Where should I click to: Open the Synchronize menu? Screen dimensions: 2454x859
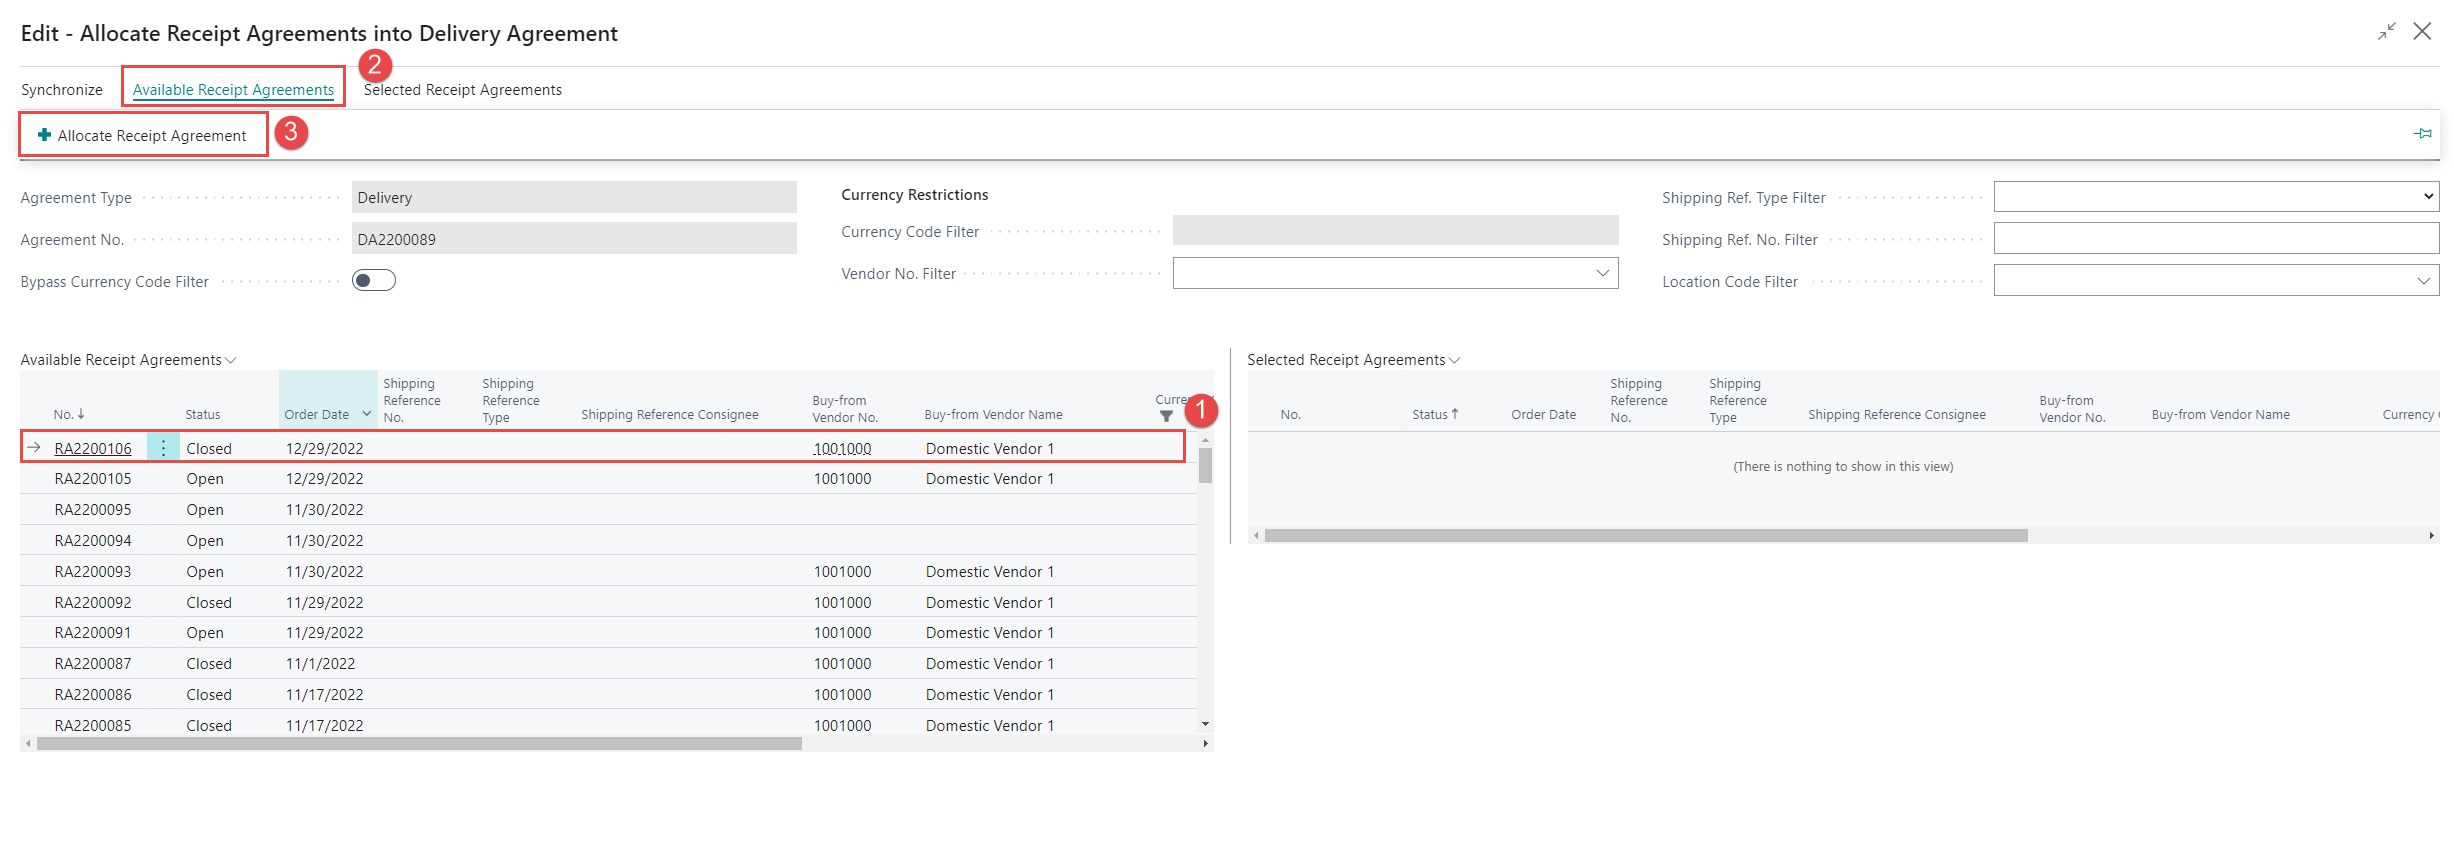click(62, 90)
